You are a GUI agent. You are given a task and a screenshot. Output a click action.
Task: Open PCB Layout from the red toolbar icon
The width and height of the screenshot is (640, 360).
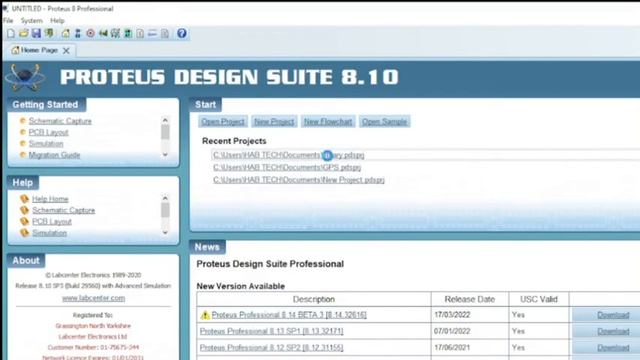pyautogui.click(x=90, y=33)
